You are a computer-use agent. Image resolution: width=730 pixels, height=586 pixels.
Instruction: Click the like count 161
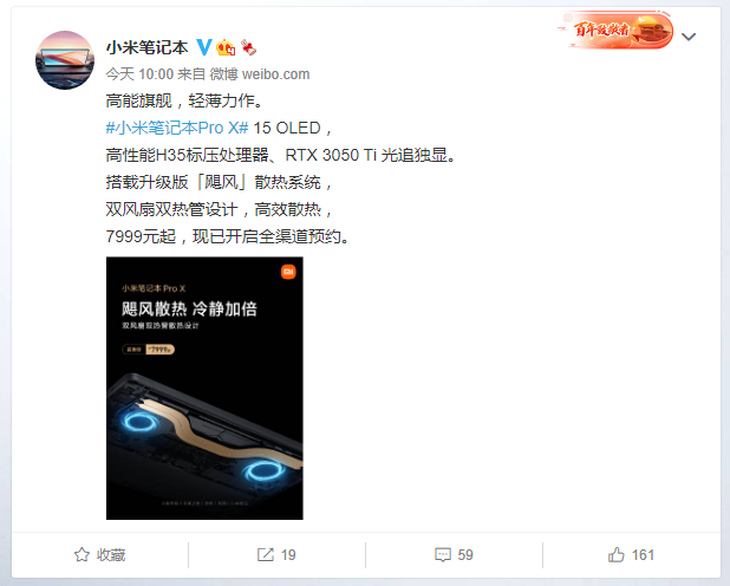tap(643, 554)
